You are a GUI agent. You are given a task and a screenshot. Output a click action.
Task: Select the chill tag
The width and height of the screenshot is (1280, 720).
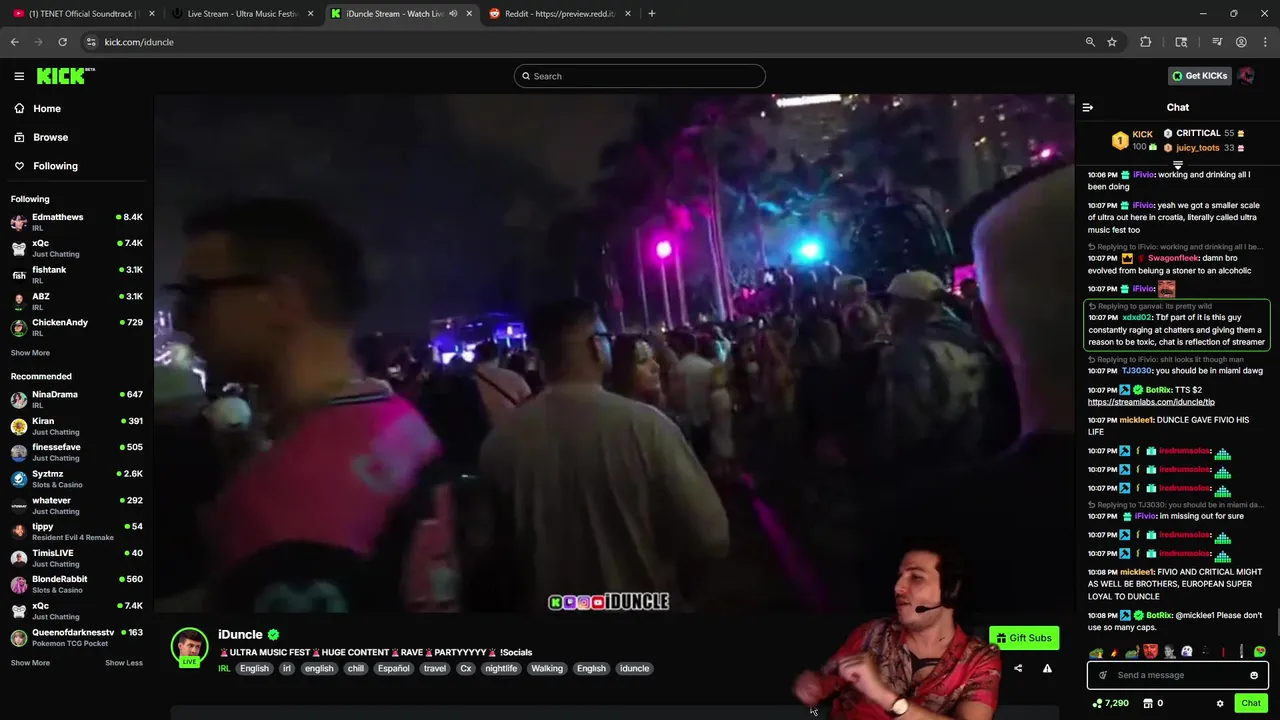(x=356, y=668)
